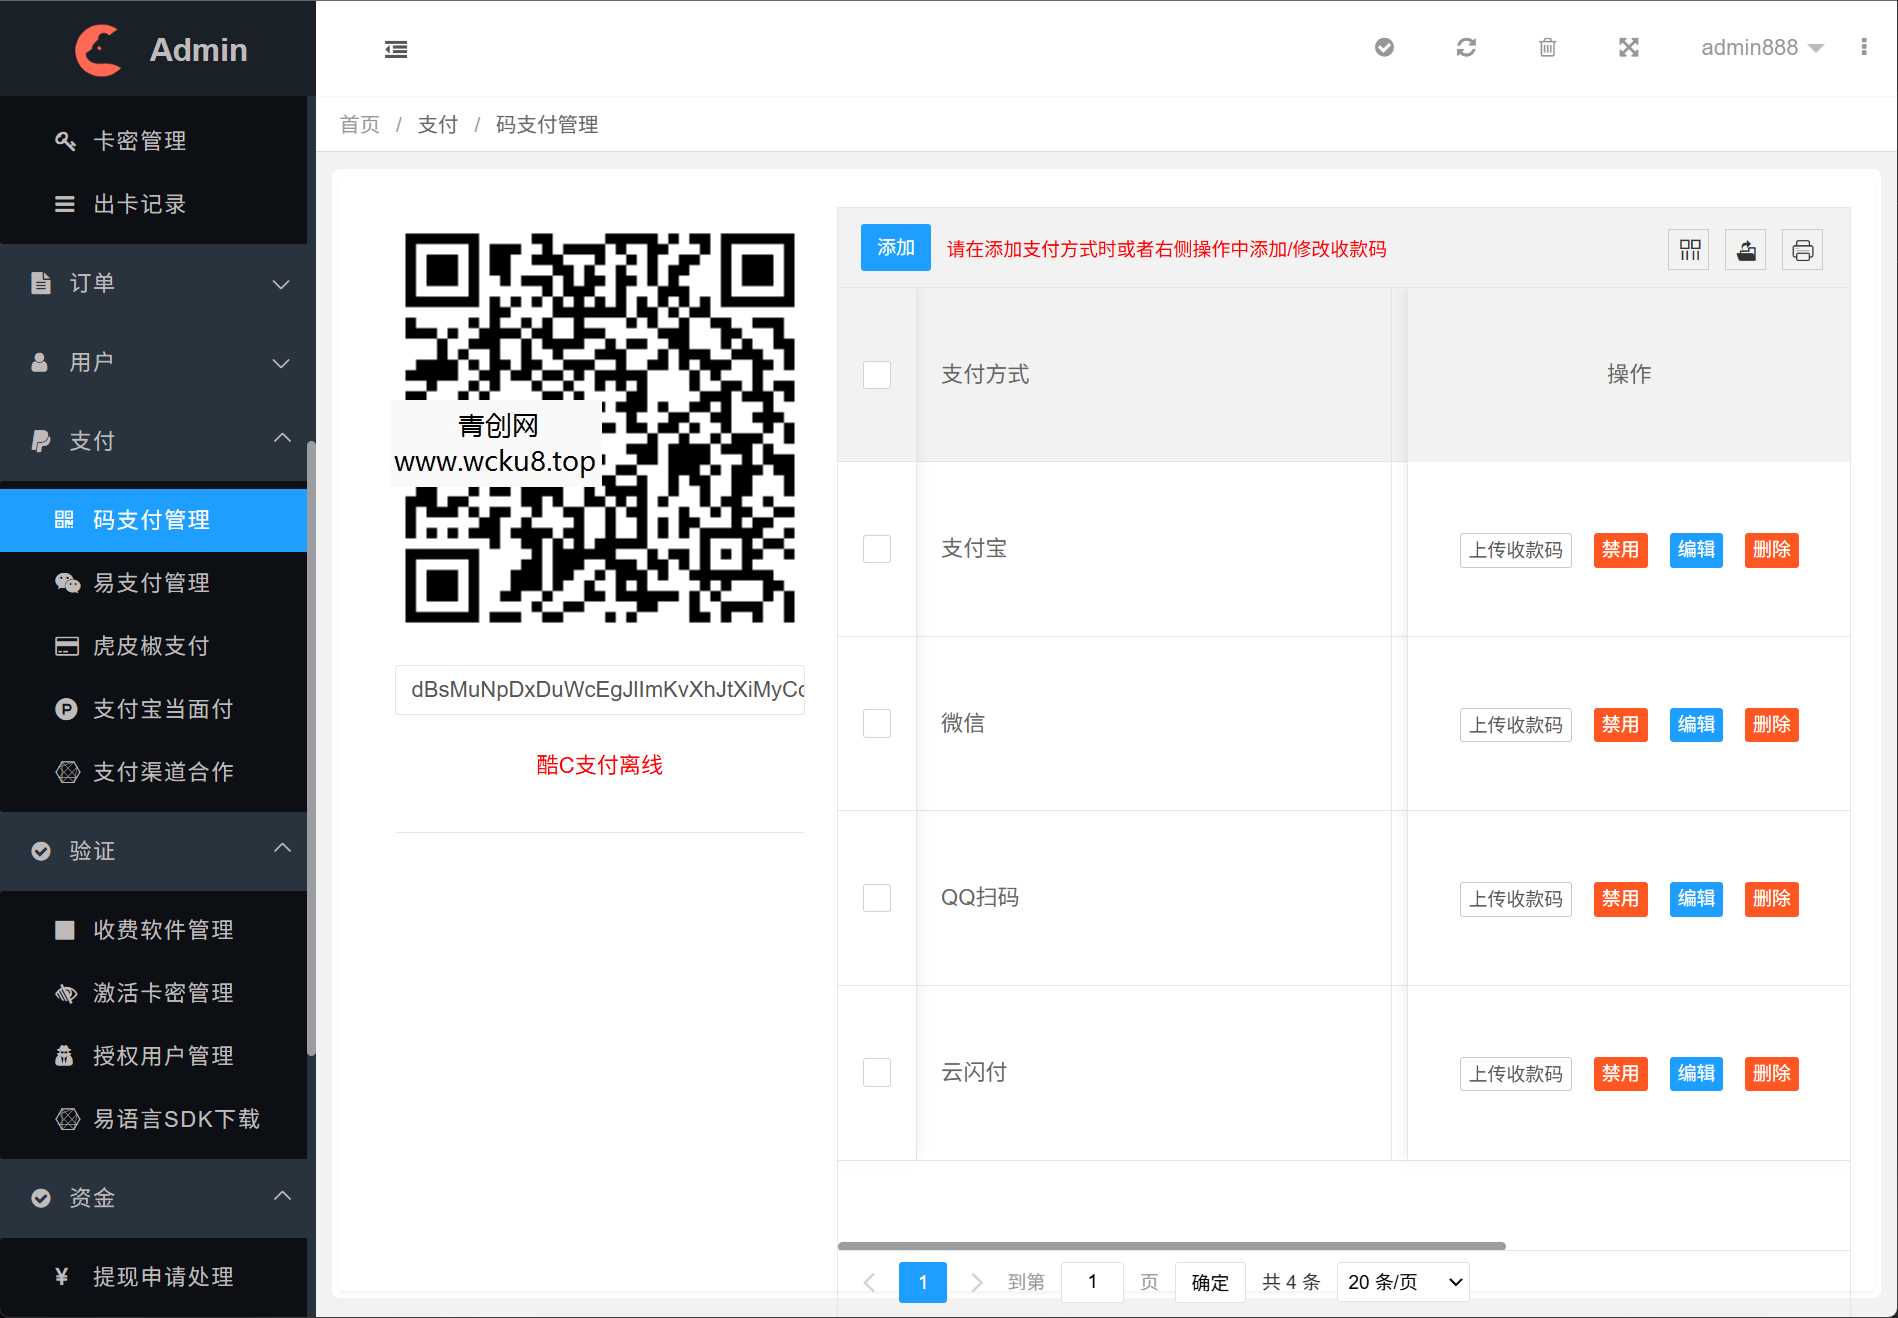Open the admin888 account dropdown
Viewport: 1898px width, 1318px height.
click(x=1762, y=47)
